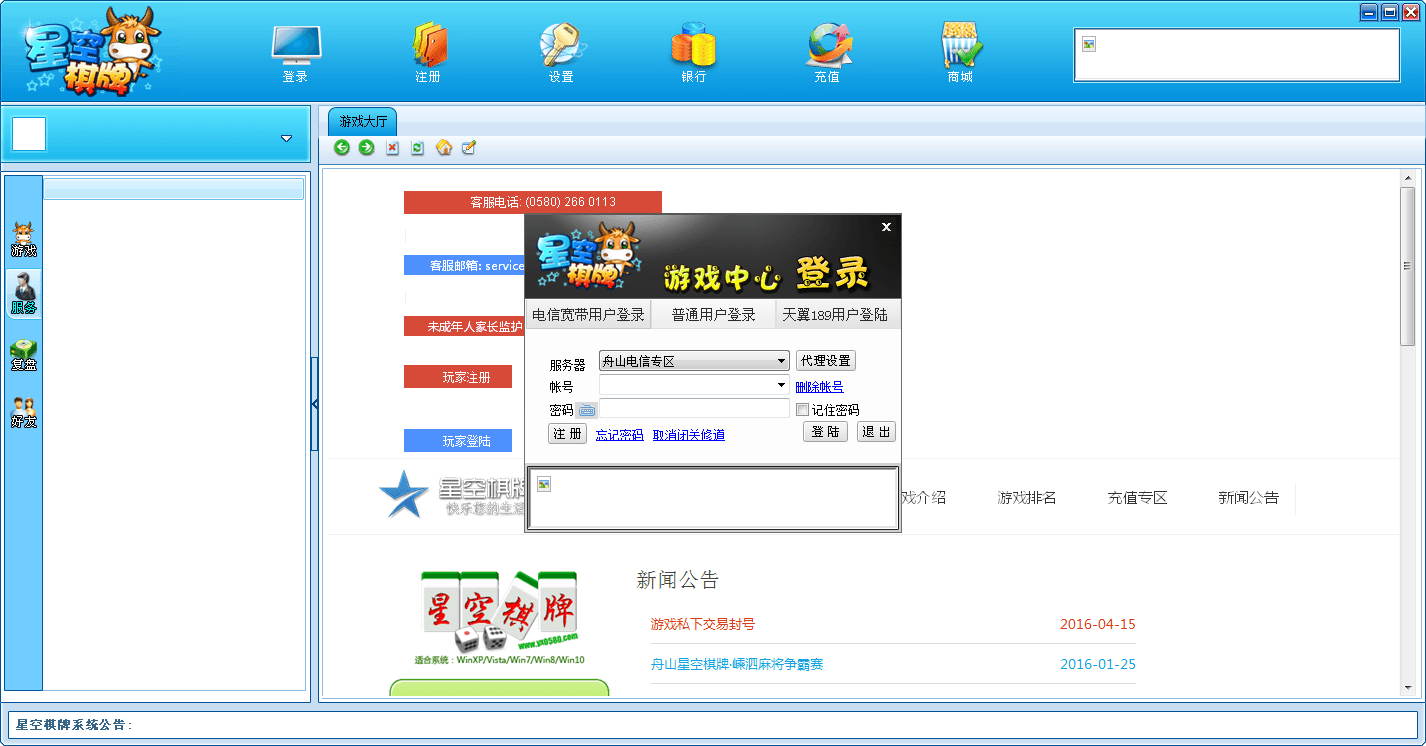Screen dimensions: 1426x746
Task: Click the 密码 password input field
Action: [x=694, y=409]
